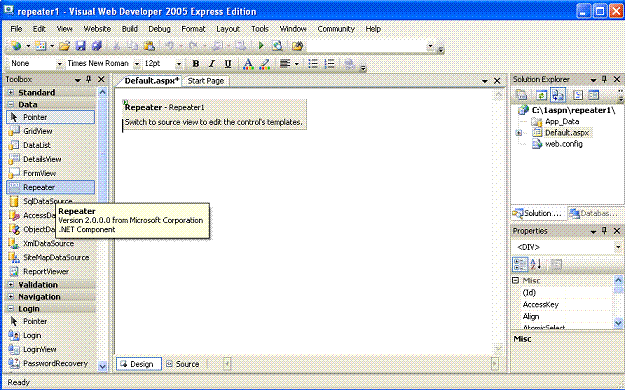Viewport: 625px width, 390px height.
Task: Switch to Source view
Action: [183, 364]
